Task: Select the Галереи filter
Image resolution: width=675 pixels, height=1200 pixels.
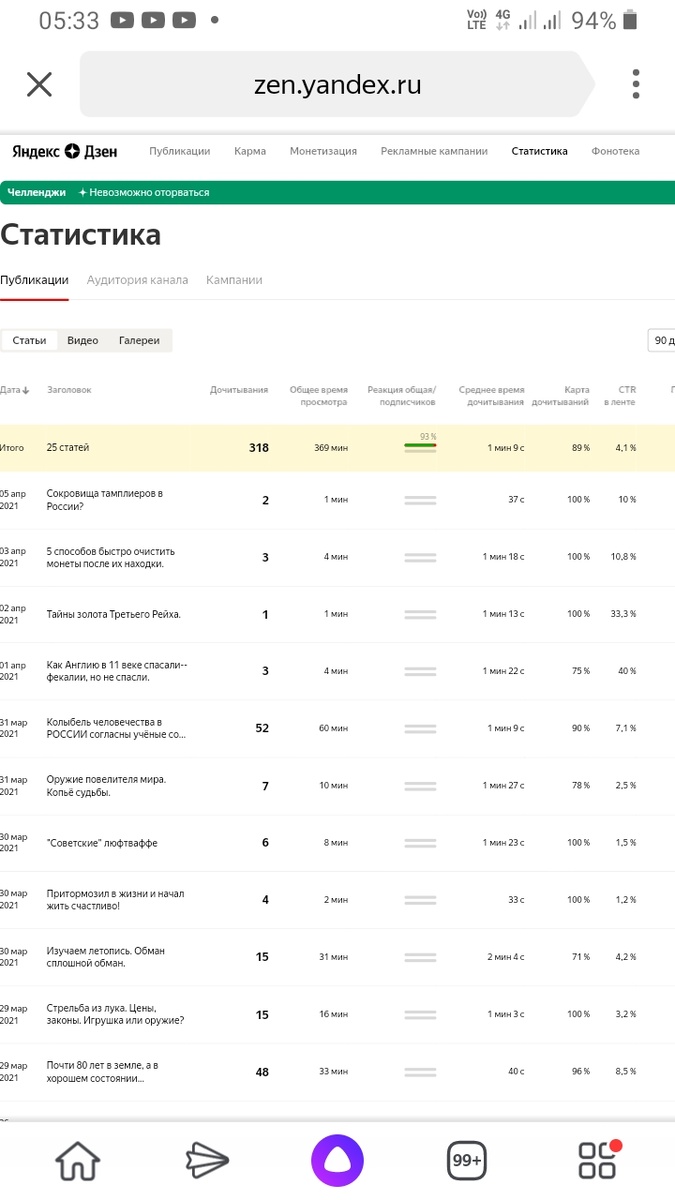Action: click(139, 340)
